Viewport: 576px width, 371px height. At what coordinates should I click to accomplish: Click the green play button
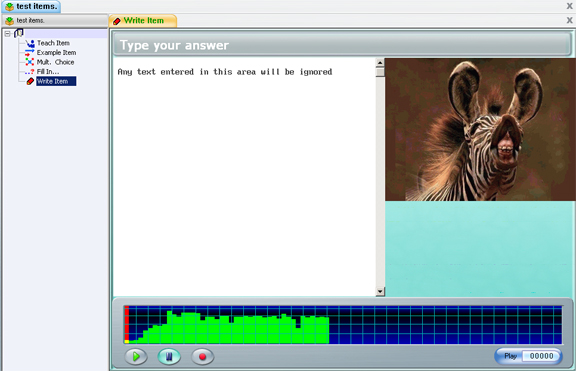(x=136, y=357)
